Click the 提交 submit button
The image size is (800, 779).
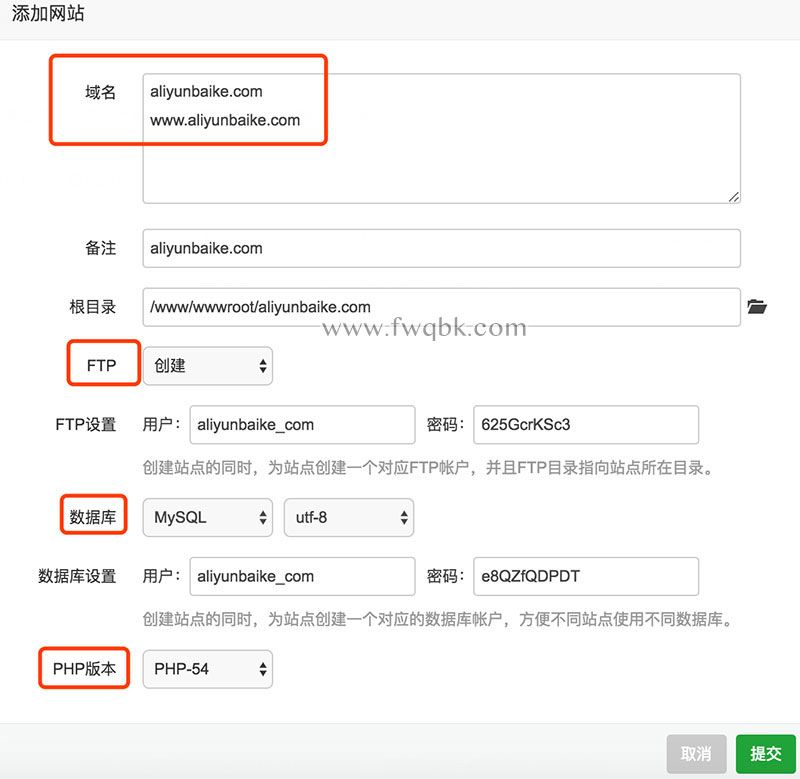(765, 753)
